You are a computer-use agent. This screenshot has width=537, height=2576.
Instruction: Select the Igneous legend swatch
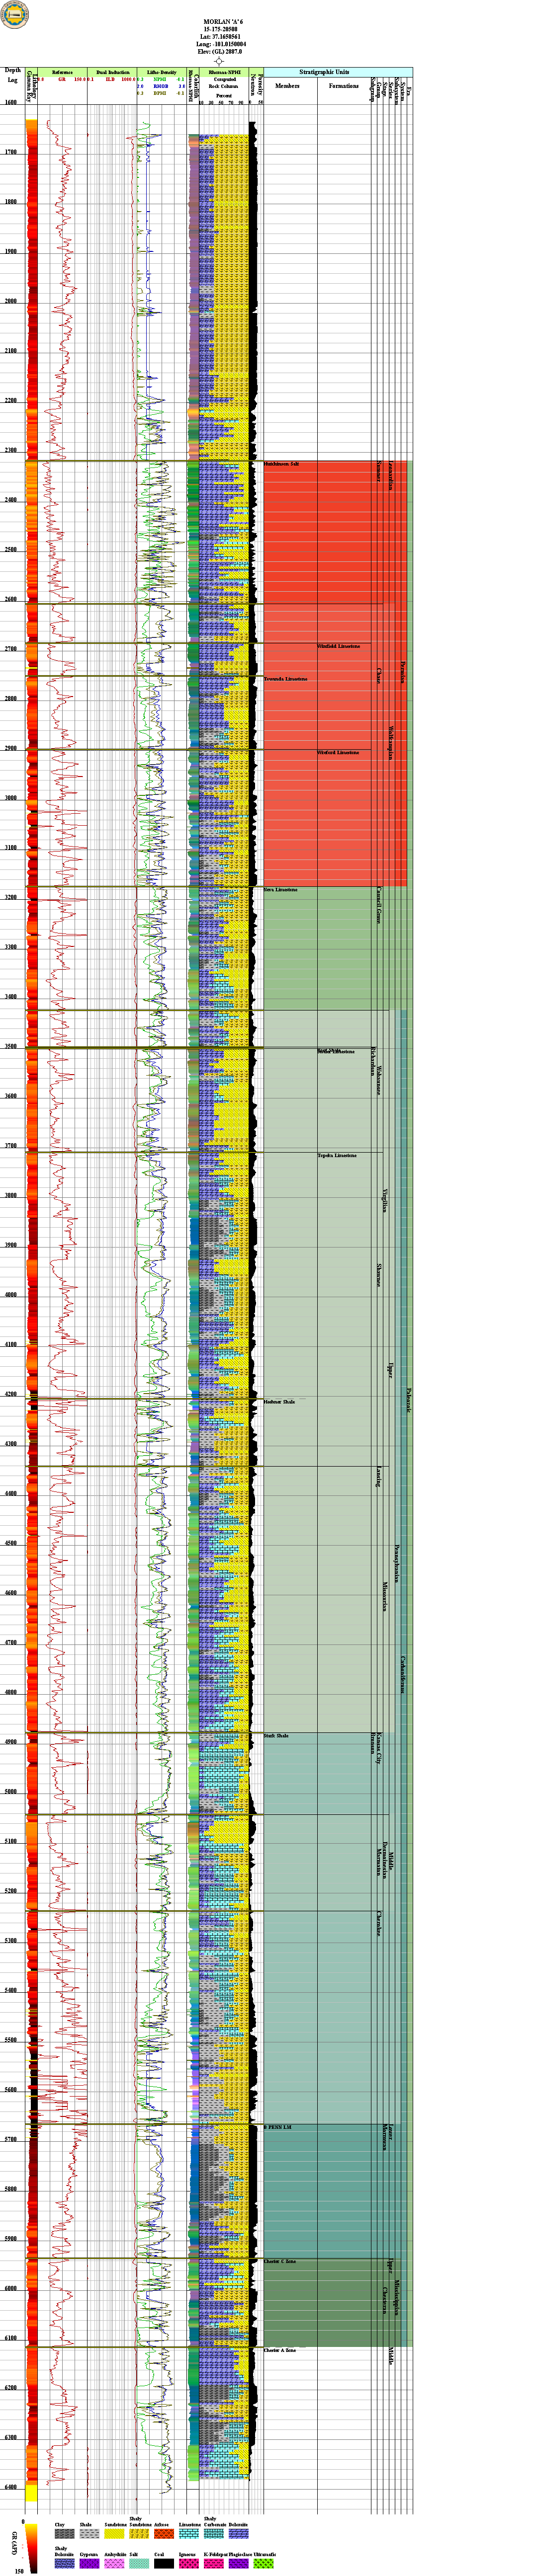(x=189, y=2563)
